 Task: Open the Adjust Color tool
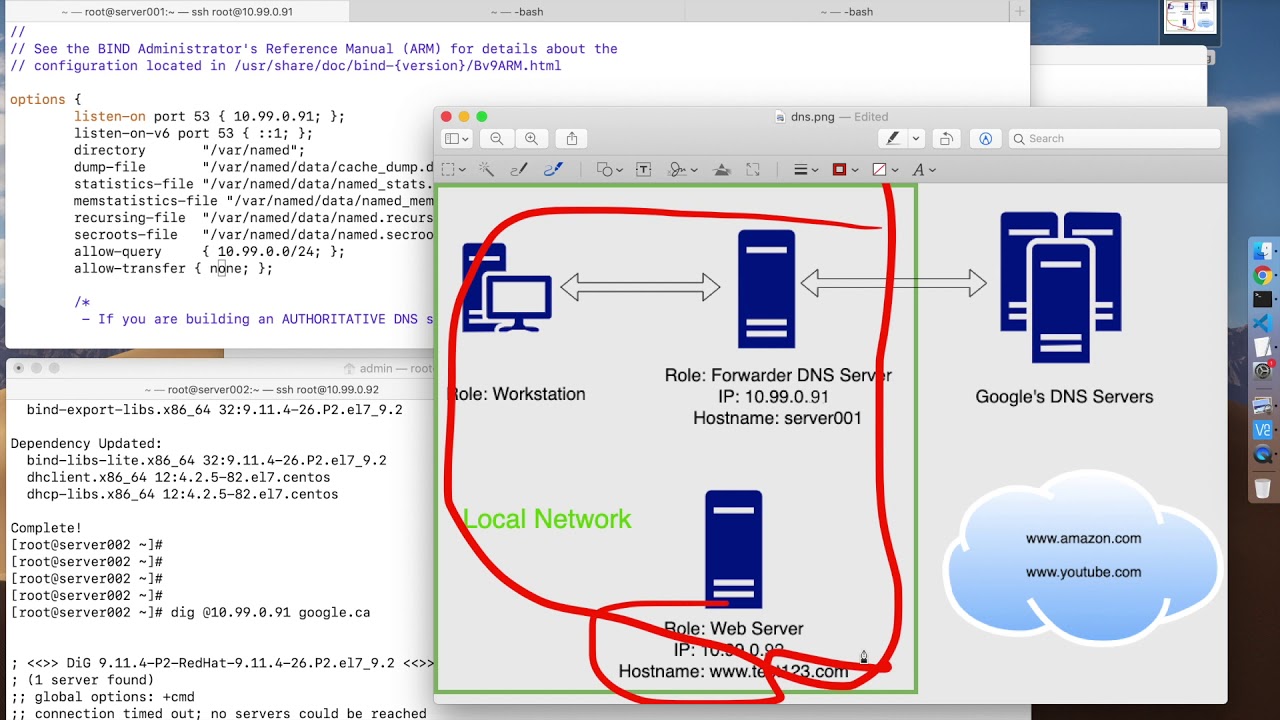point(721,170)
